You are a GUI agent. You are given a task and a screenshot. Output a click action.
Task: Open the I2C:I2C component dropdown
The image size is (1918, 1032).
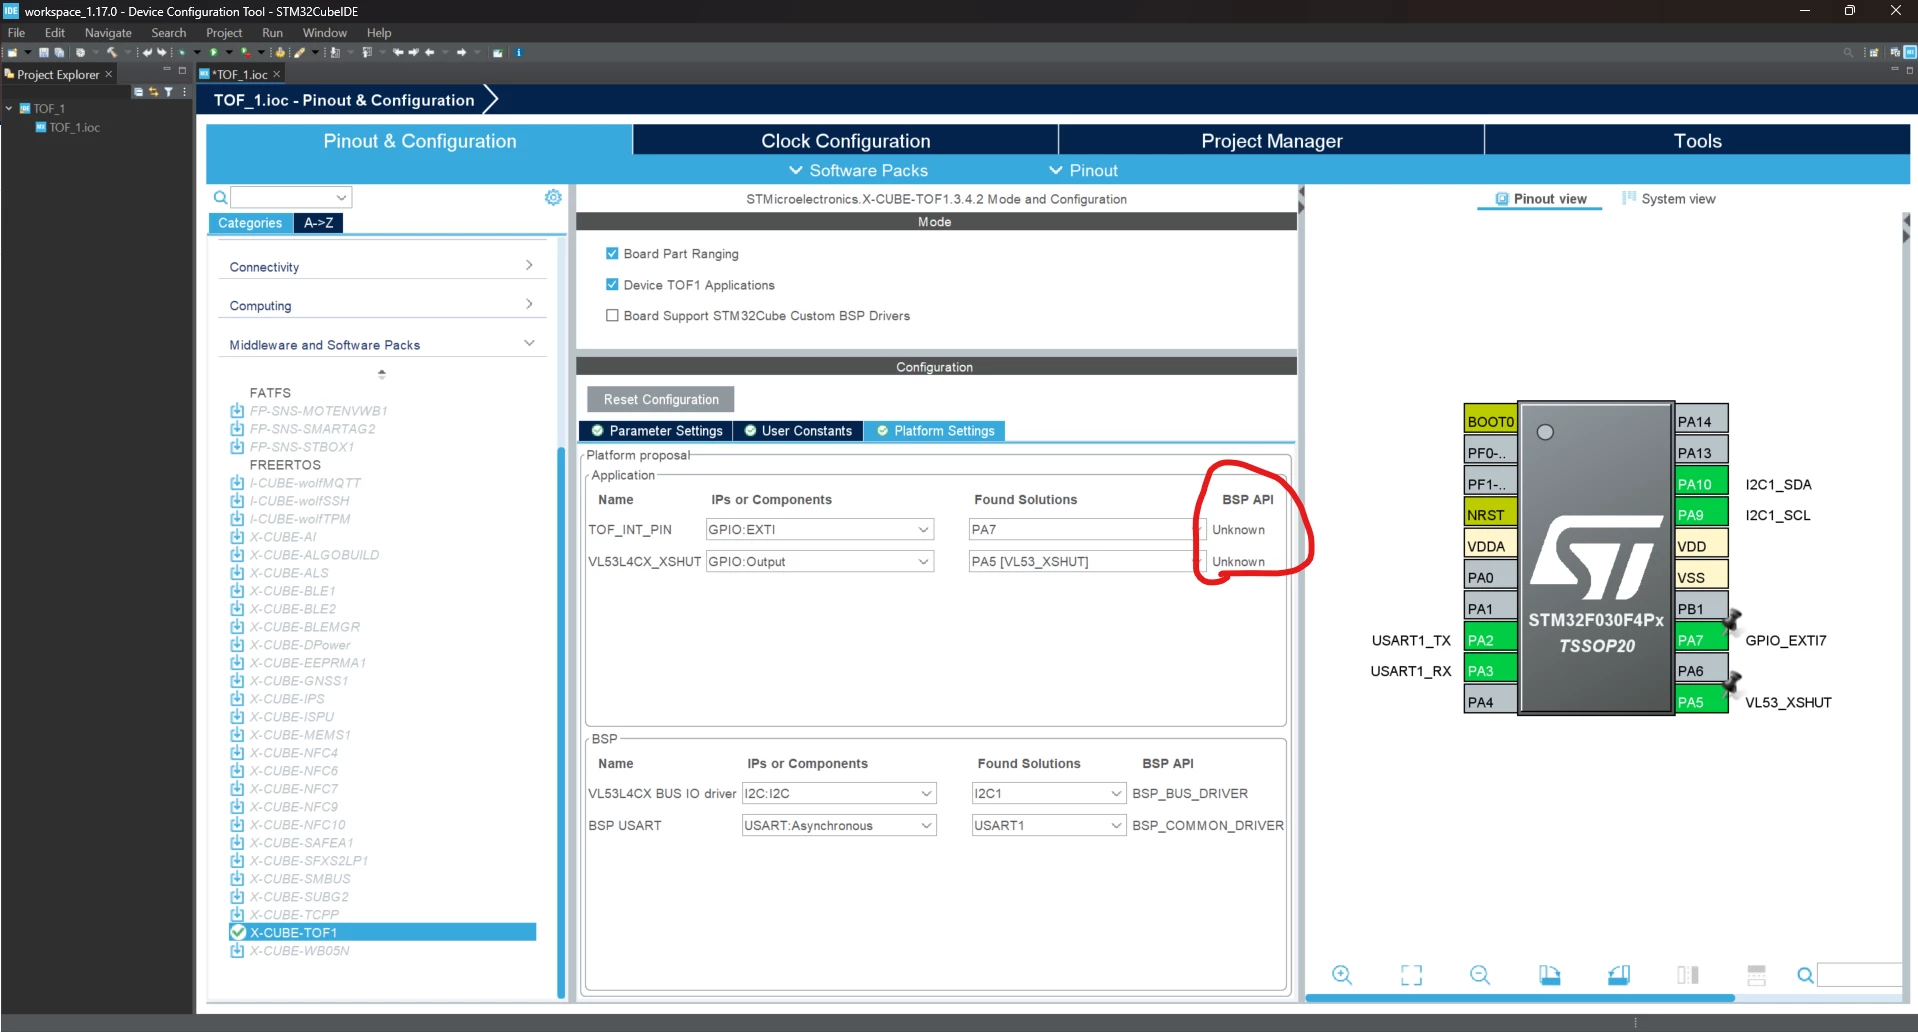point(838,794)
